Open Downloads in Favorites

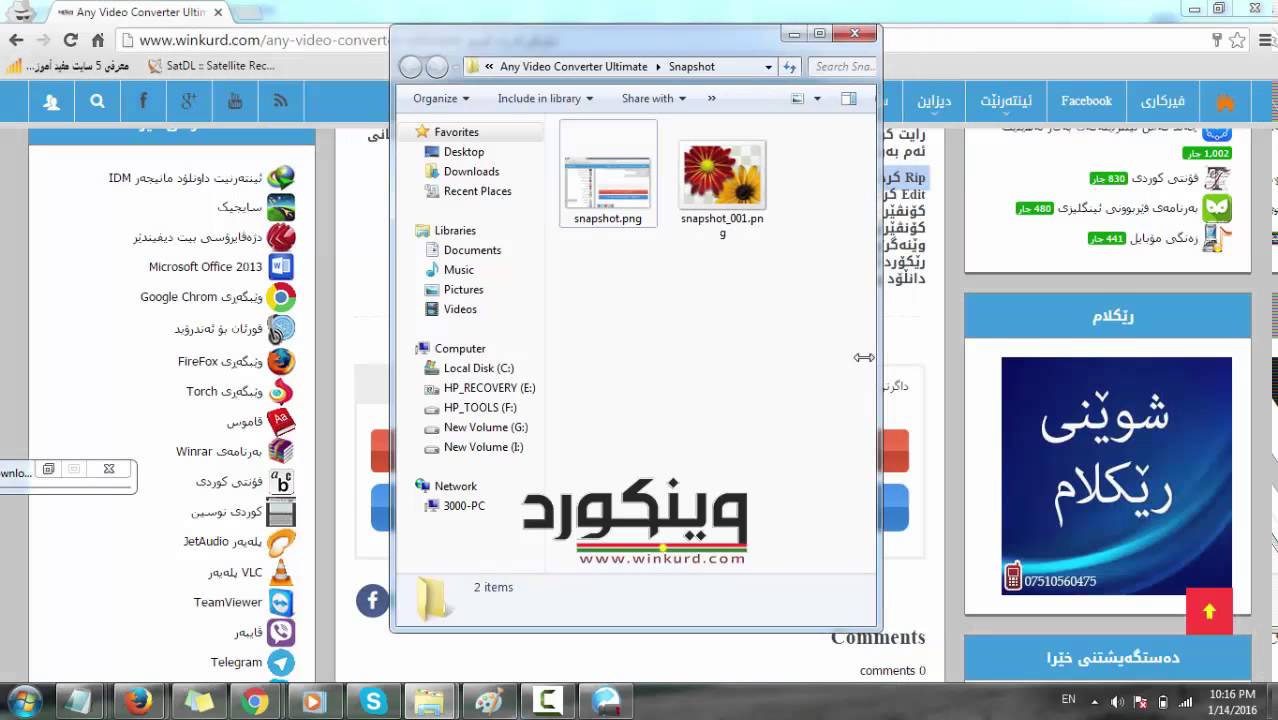click(x=471, y=172)
